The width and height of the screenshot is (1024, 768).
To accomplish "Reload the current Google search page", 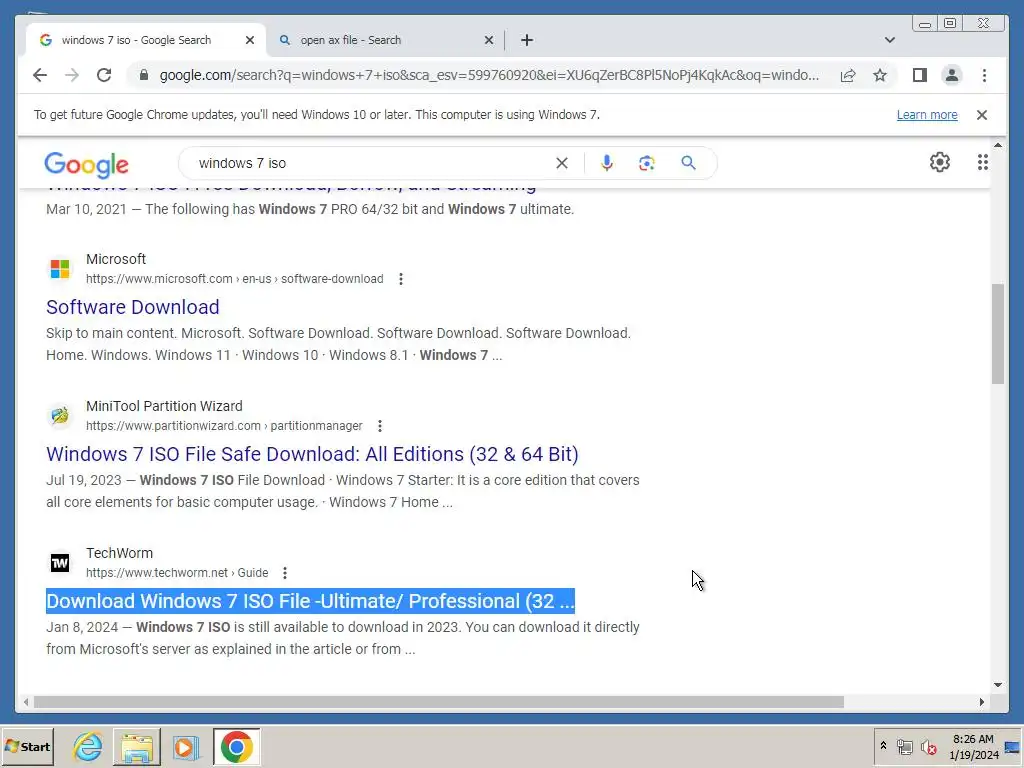I will (104, 75).
